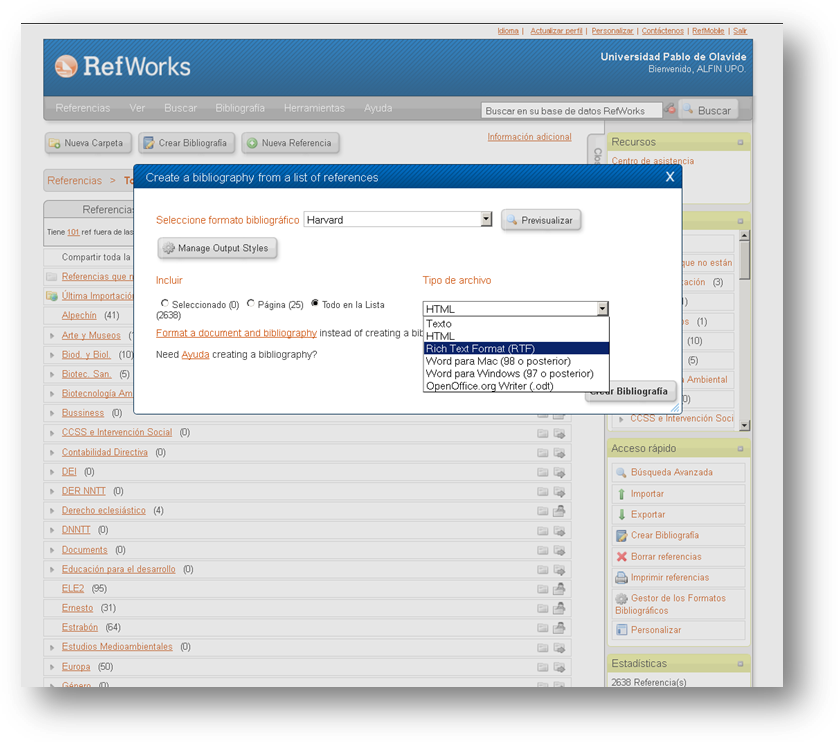This screenshot has height=742, width=838.
Task: Click the printer icon for Imprimir referencias
Action: pyautogui.click(x=621, y=577)
